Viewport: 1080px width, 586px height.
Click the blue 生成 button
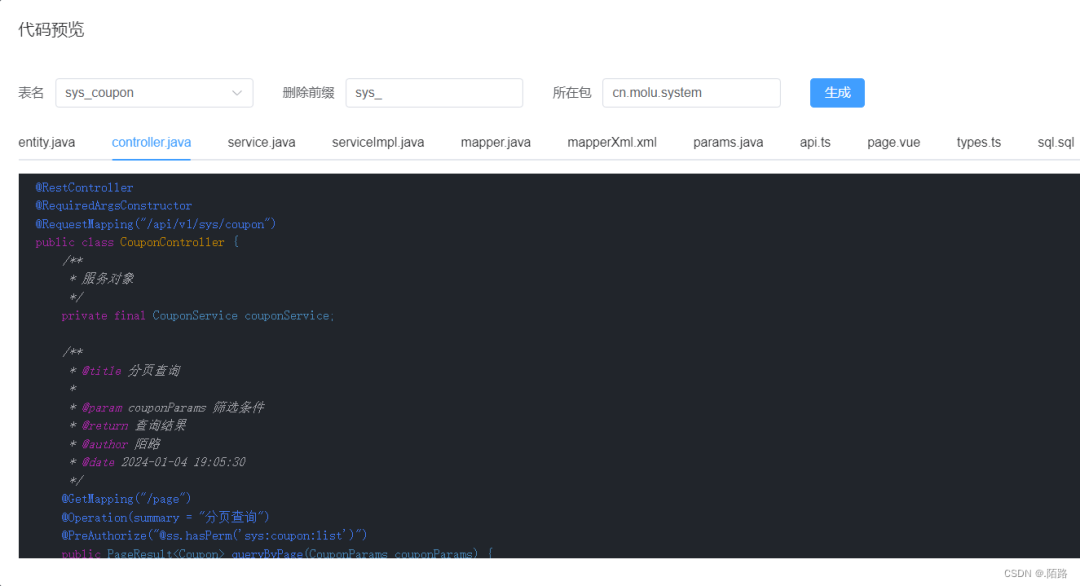click(x=837, y=93)
